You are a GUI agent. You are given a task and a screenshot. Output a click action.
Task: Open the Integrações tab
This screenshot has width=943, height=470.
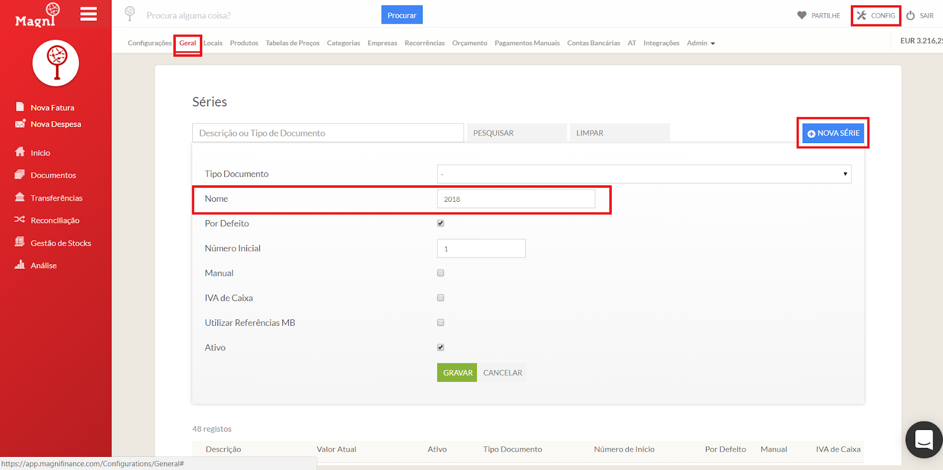point(662,43)
